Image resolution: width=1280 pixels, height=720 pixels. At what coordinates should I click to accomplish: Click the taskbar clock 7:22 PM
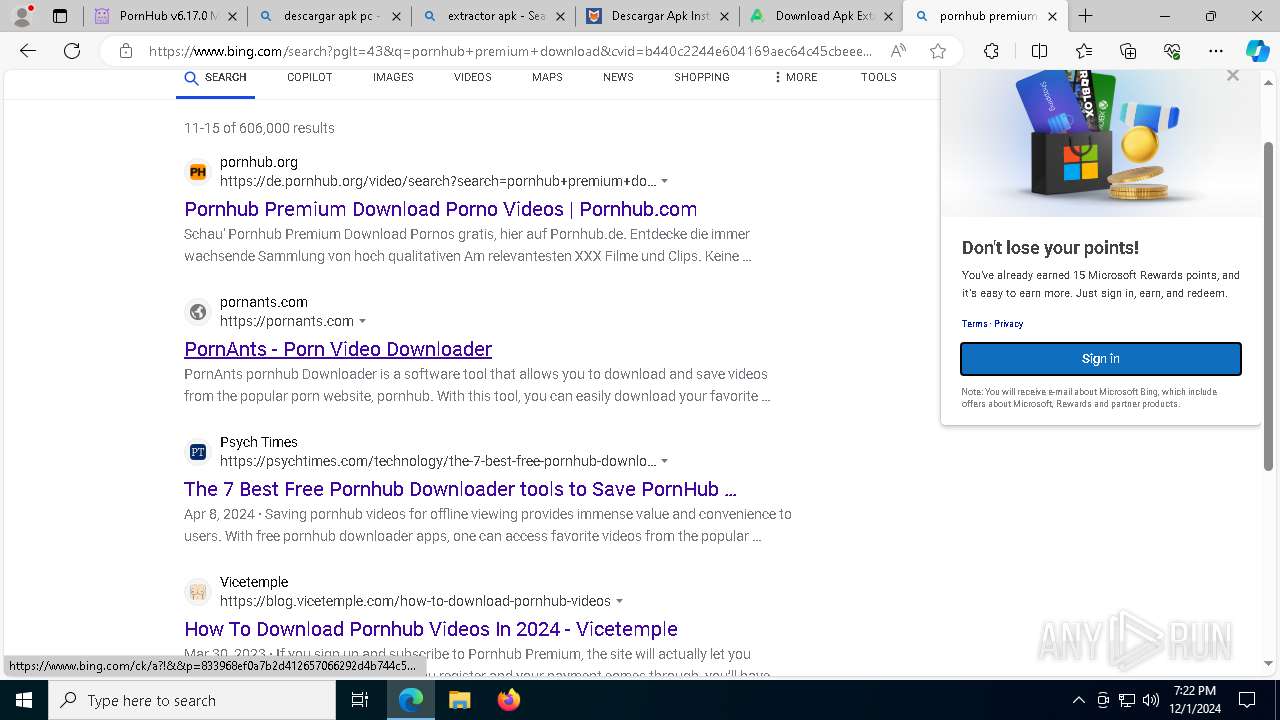point(1195,700)
